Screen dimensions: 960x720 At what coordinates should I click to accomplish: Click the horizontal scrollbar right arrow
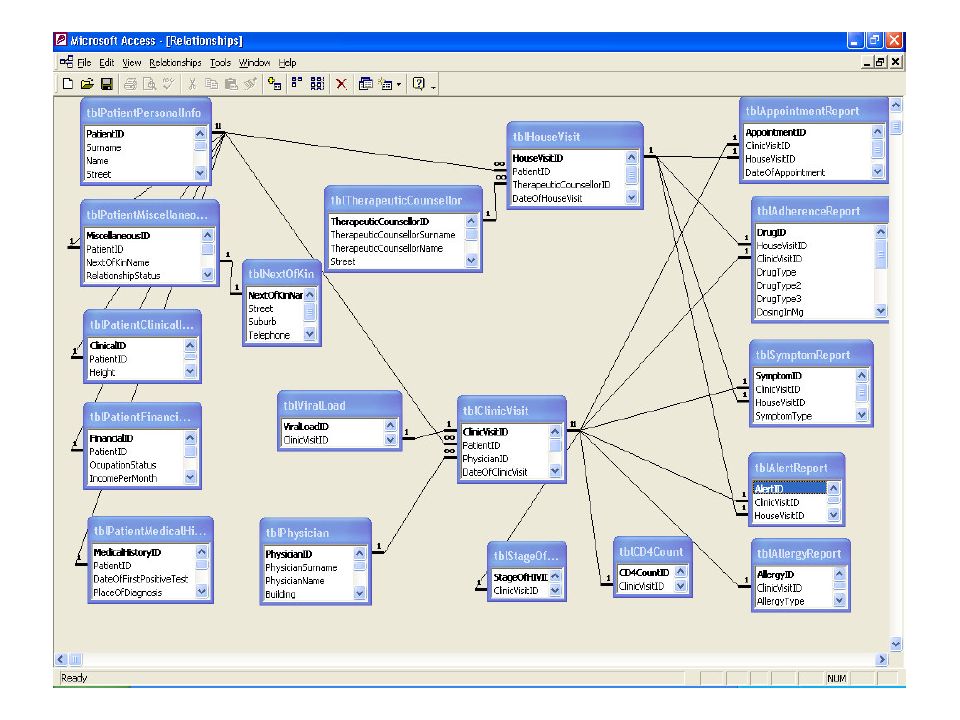pyautogui.click(x=882, y=659)
